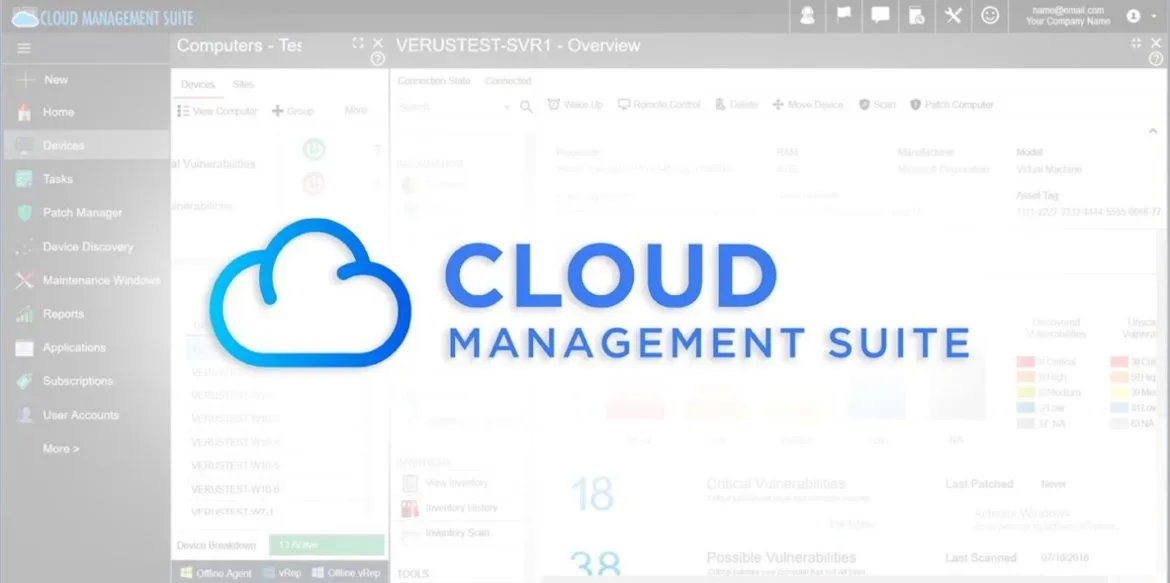The width and height of the screenshot is (1170, 583).
Task: Open Patch Manager in the sidebar
Action: pyautogui.click(x=82, y=213)
